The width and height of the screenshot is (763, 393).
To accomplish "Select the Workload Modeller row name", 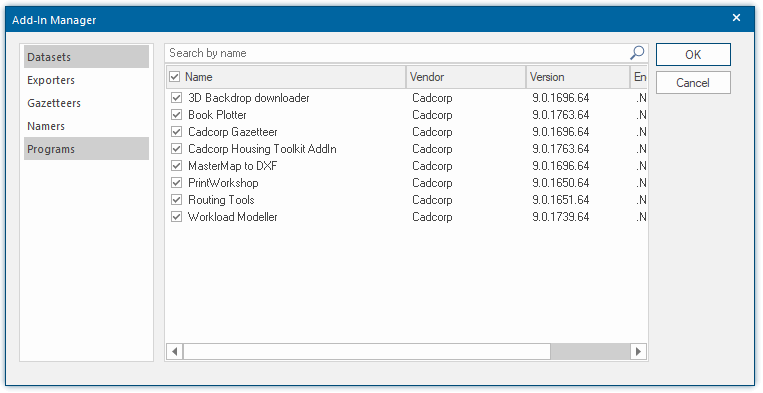I will [233, 217].
